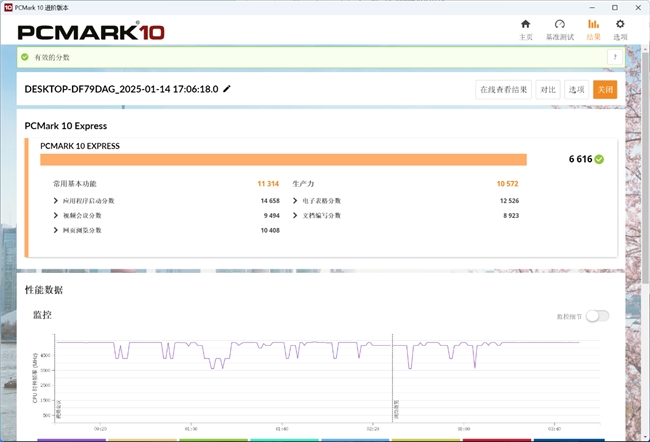Viewport: 650px width, 442px height.
Task: Click the Compare (对比) button
Action: (x=548, y=90)
